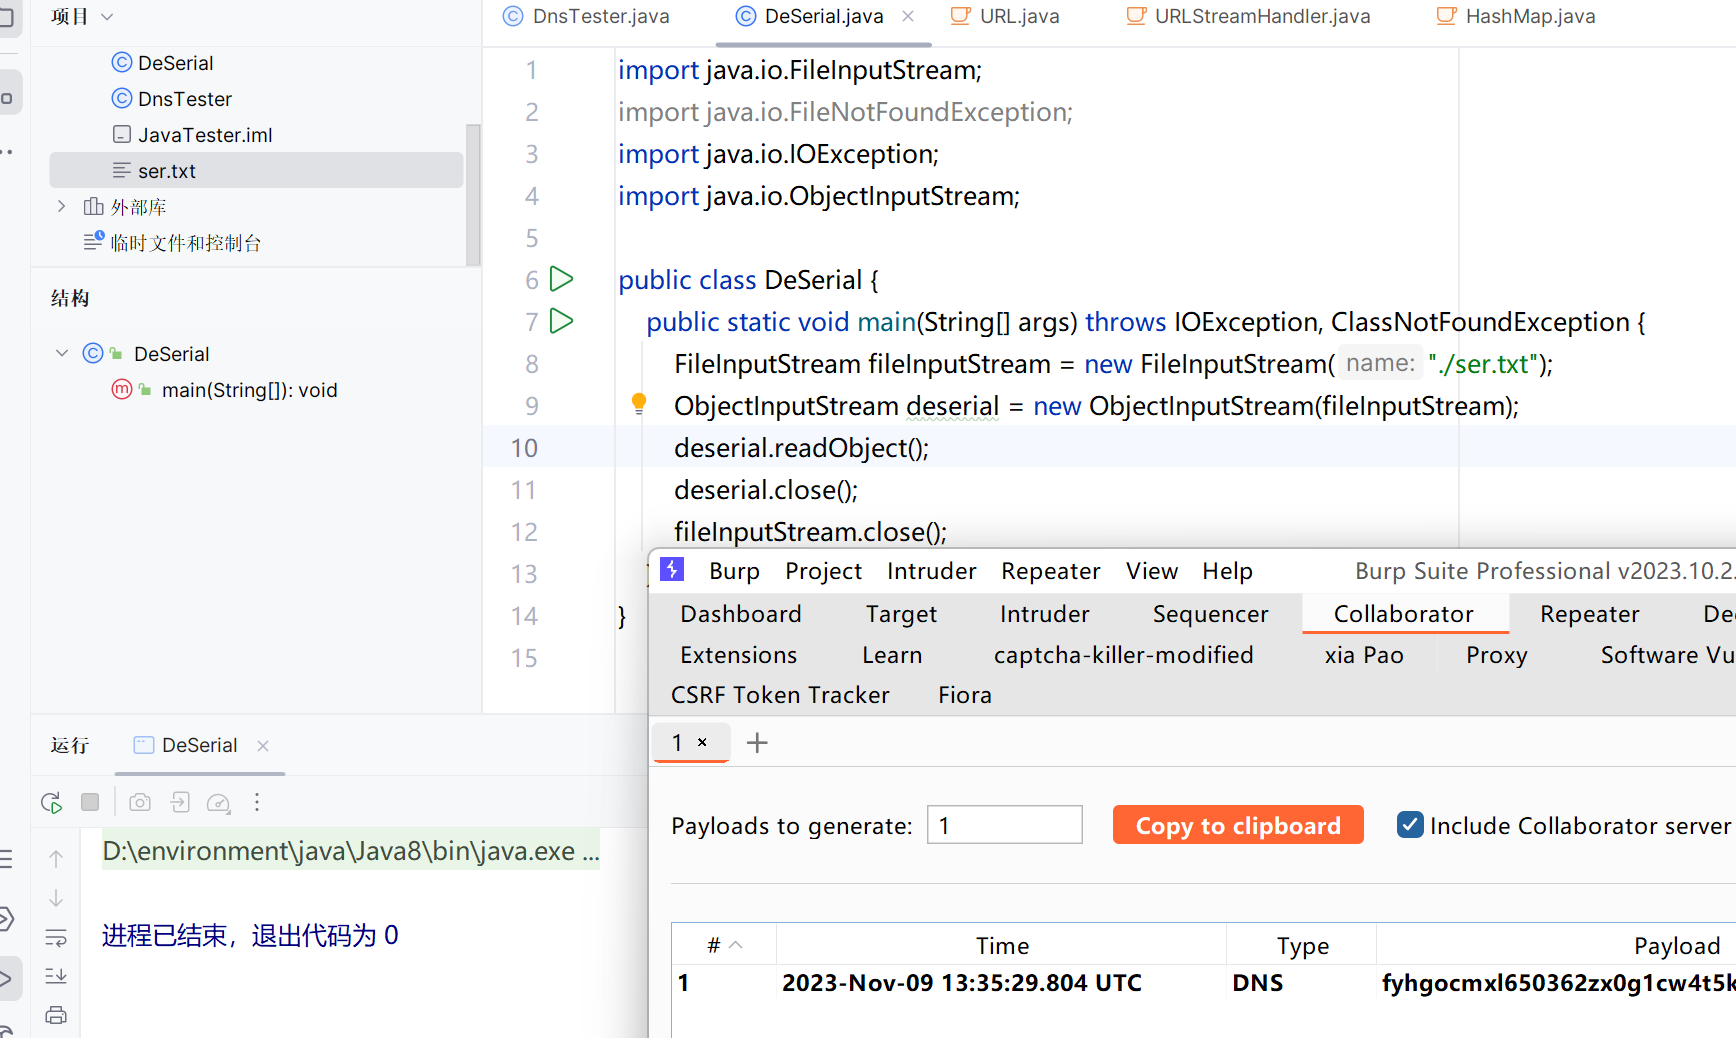Open the run toolbar more-options menu

(x=257, y=802)
